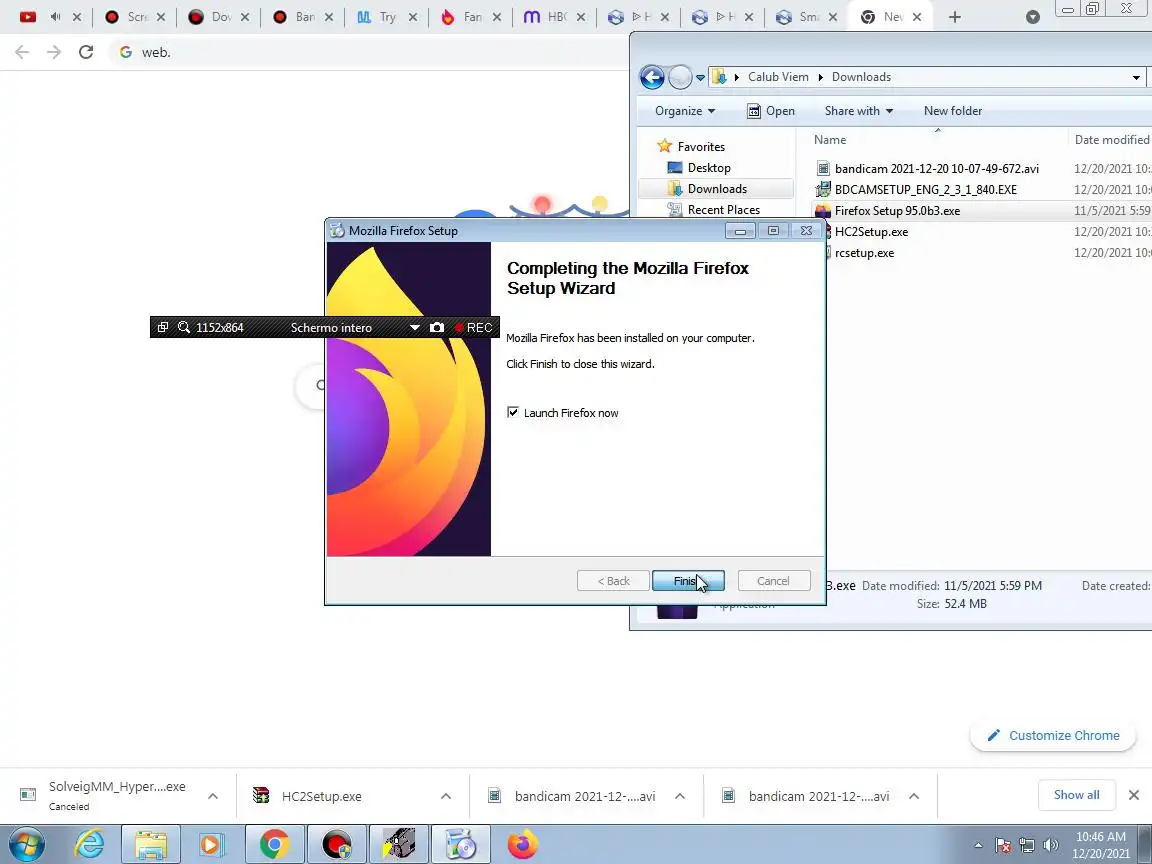
Task: Expand SolveigMM_Hyper download options chevron
Action: tap(212, 796)
